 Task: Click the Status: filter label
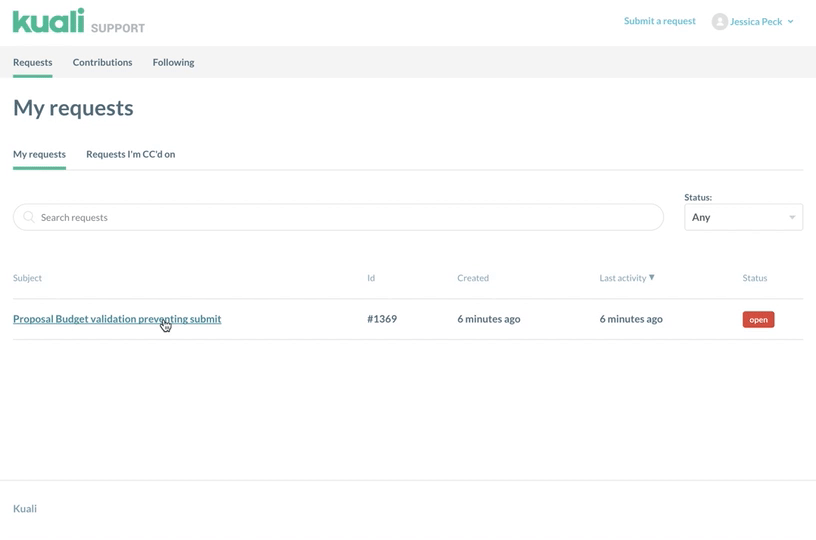point(698,197)
